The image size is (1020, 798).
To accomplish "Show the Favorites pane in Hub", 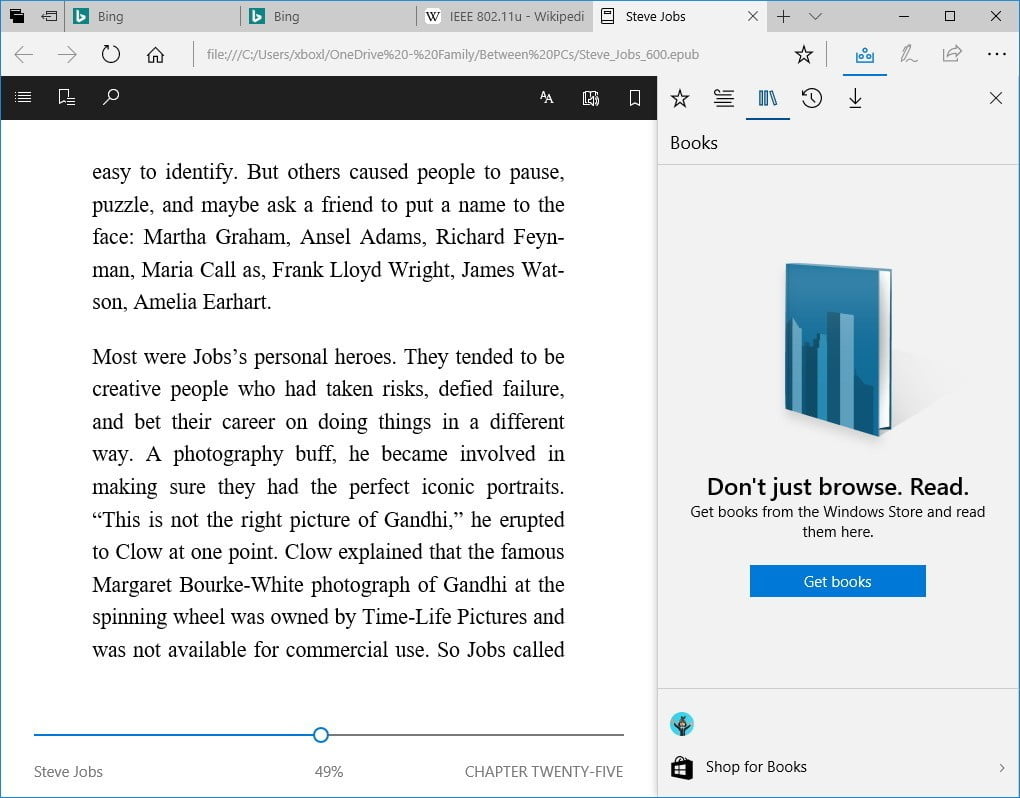I will click(680, 98).
